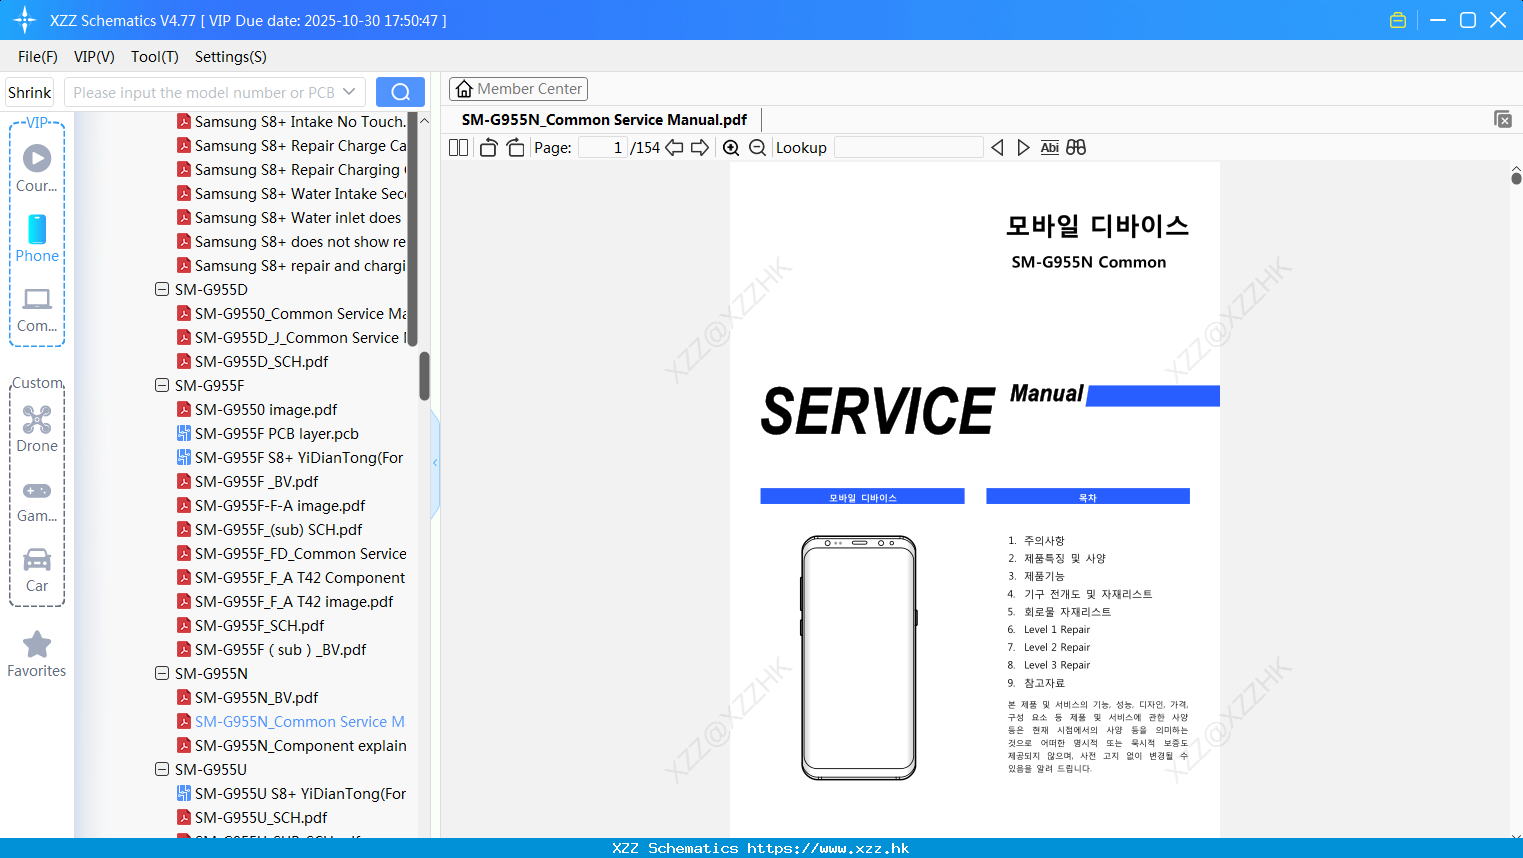Open SM-G955N_BV.pdf

pyautogui.click(x=256, y=697)
